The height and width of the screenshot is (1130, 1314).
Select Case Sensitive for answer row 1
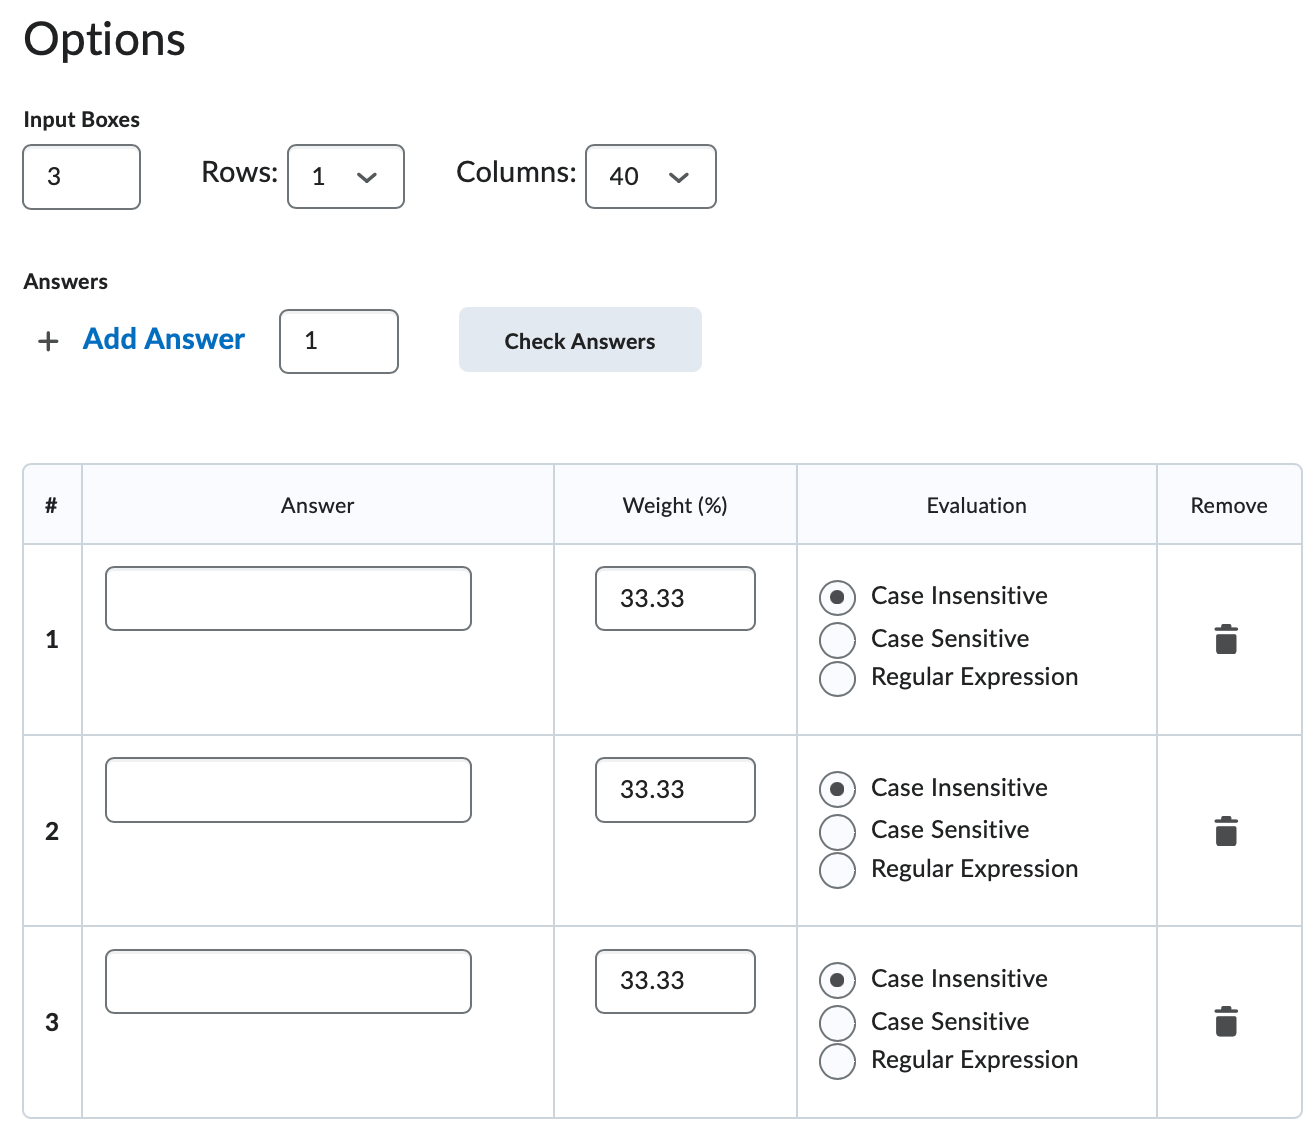pyautogui.click(x=837, y=639)
